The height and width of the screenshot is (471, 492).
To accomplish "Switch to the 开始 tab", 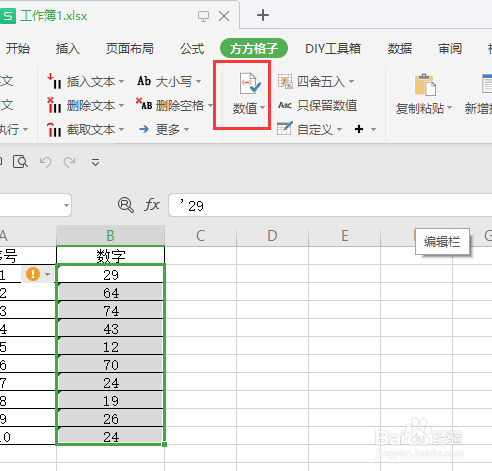I will (x=18, y=49).
